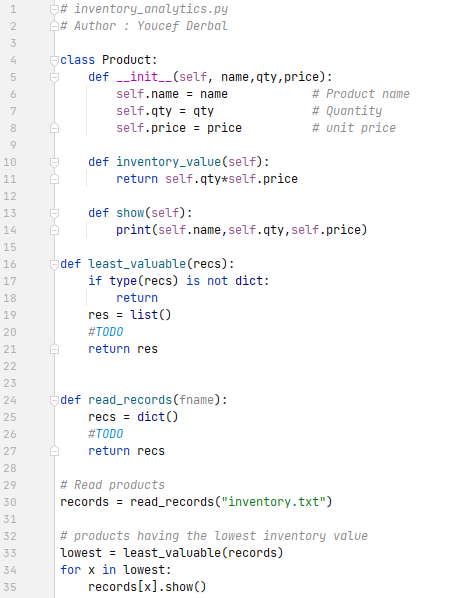Click the "recs = dict()" statement
The height and width of the screenshot is (598, 451).
(133, 417)
